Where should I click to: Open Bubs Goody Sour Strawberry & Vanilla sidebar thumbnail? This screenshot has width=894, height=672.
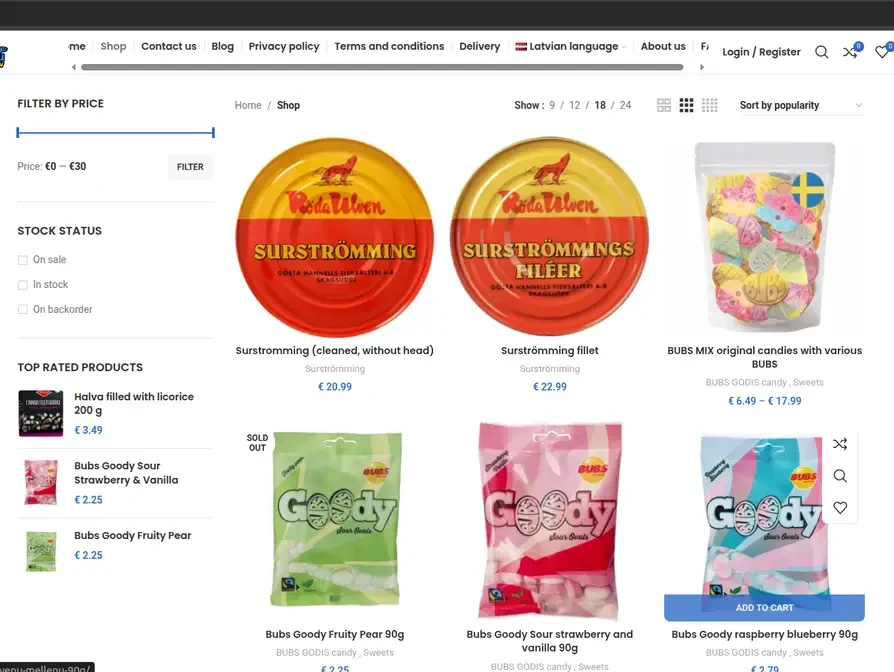tap(41, 483)
